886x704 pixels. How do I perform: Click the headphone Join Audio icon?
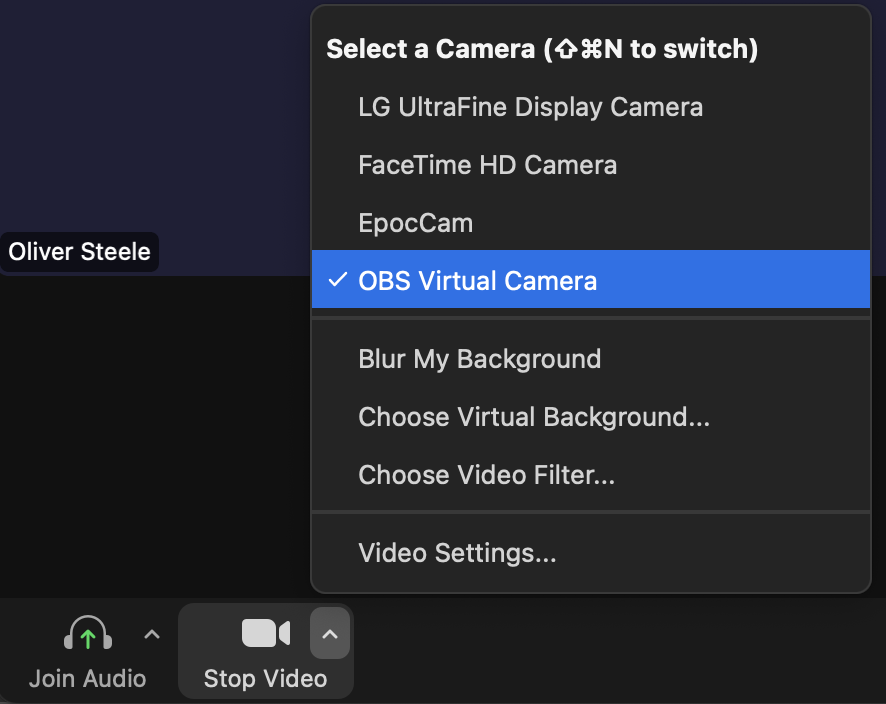pos(87,634)
